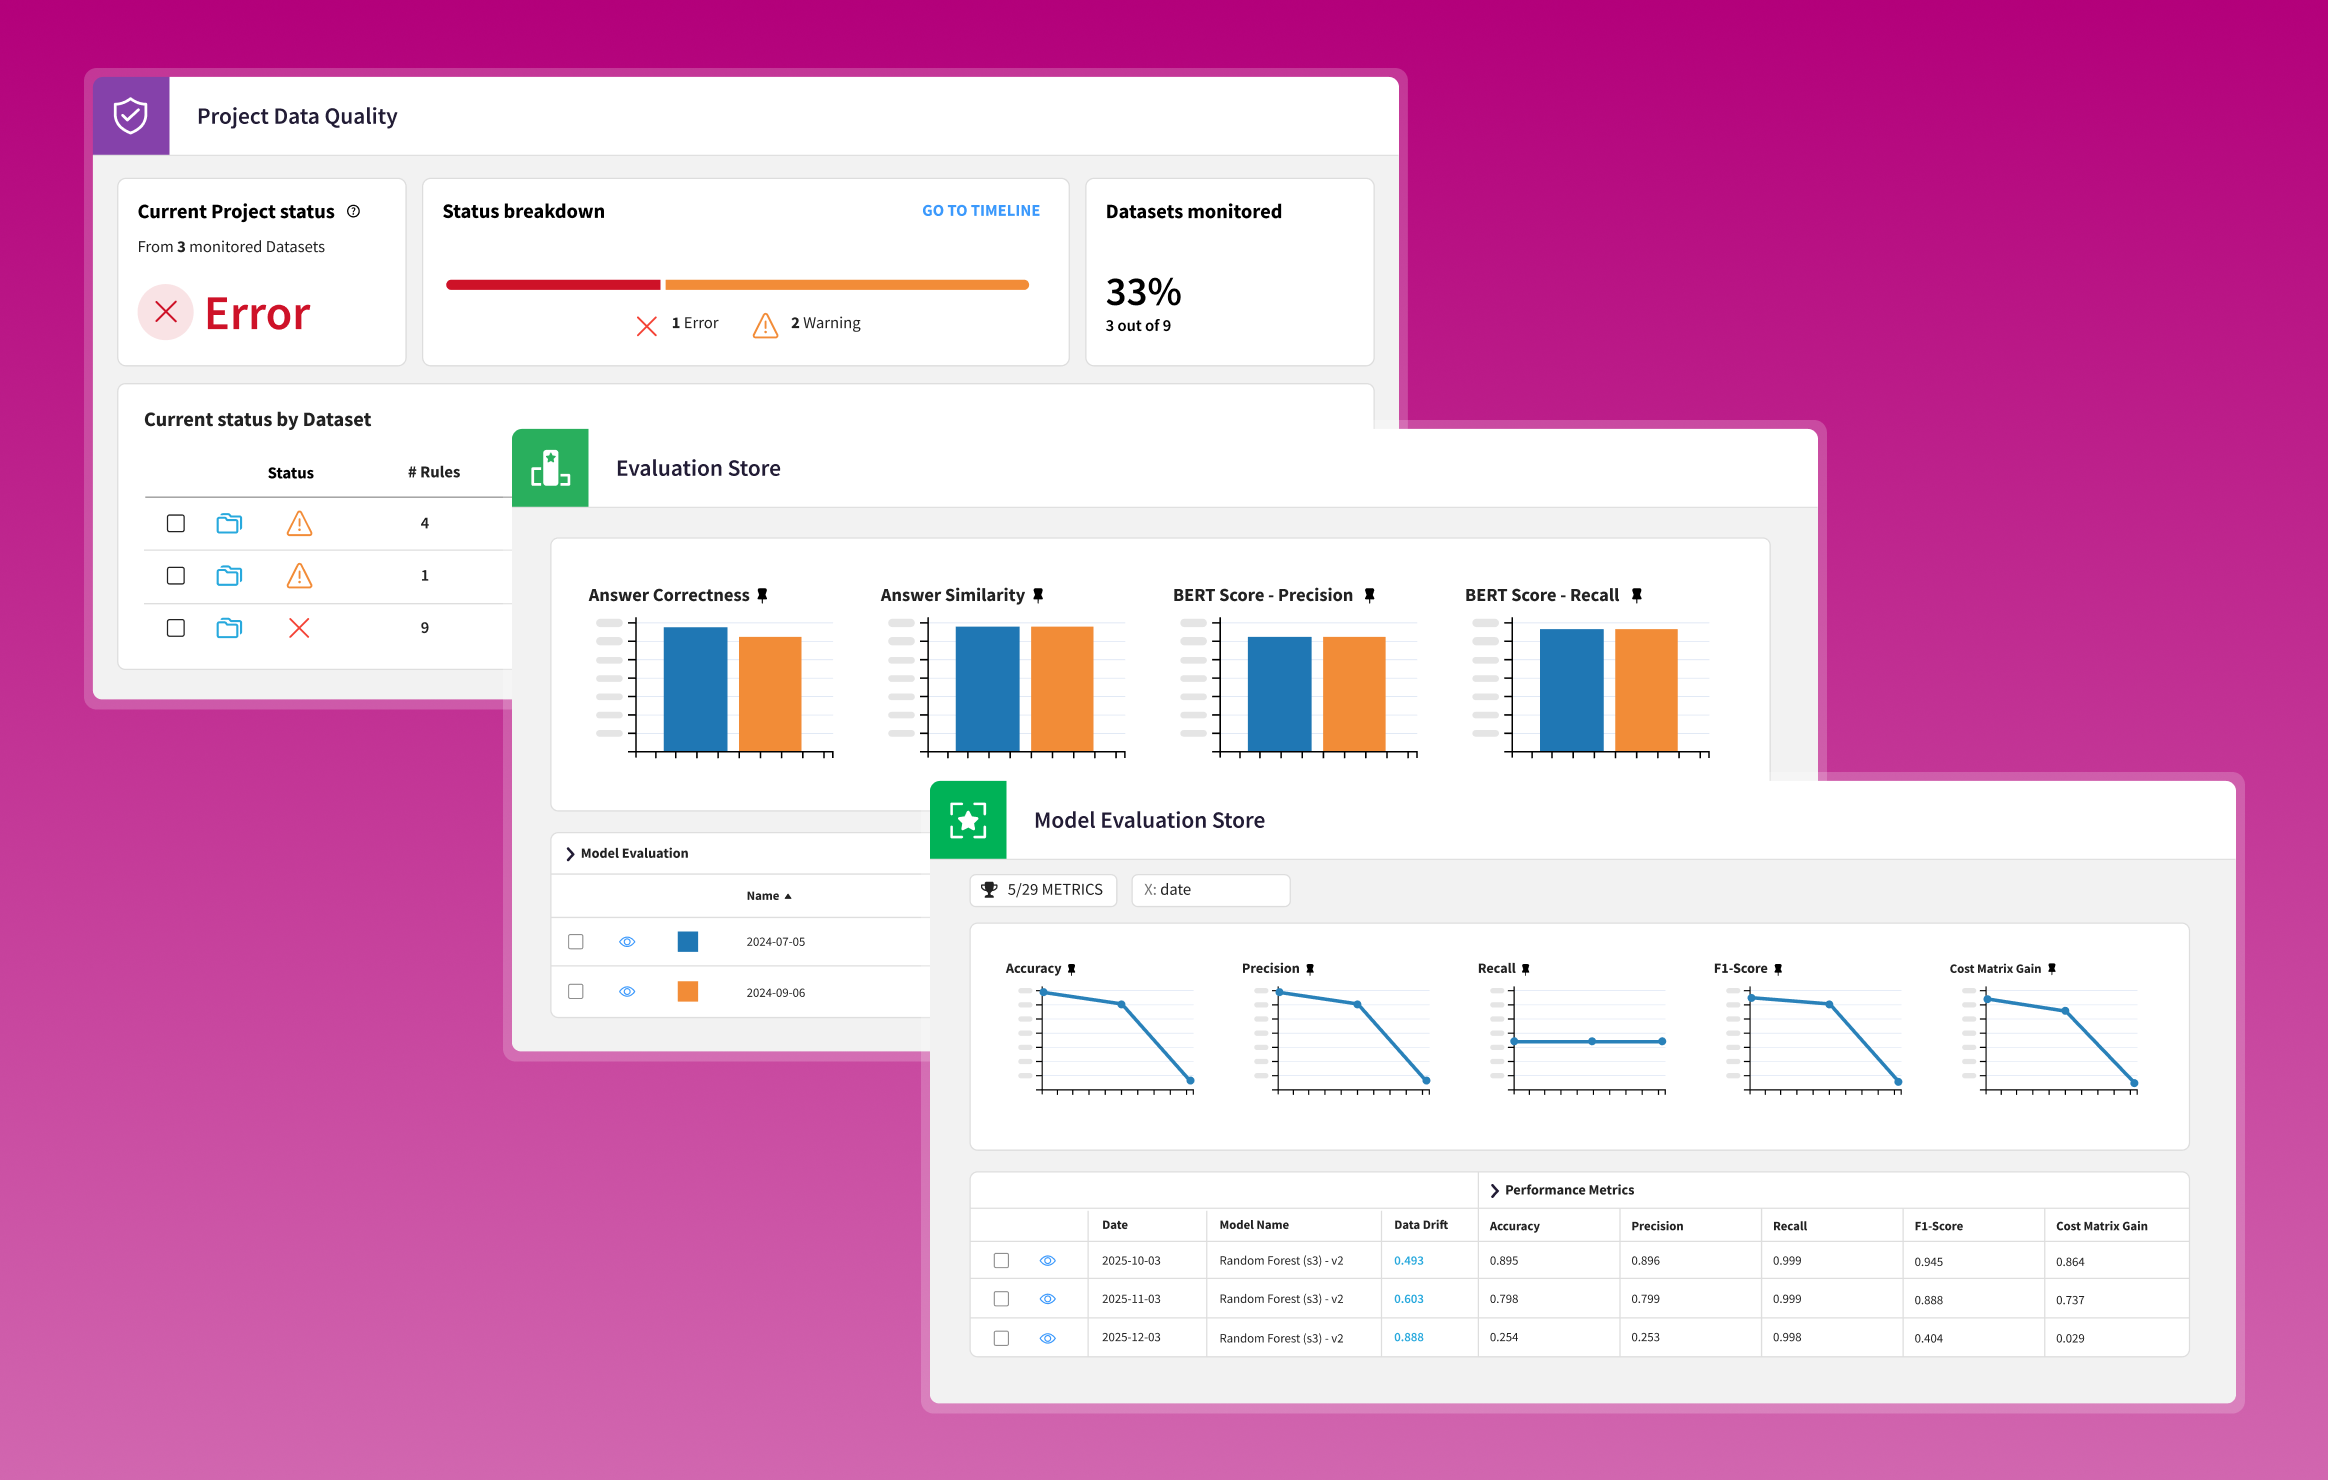Expand the Model Evaluation section chevron

[570, 854]
